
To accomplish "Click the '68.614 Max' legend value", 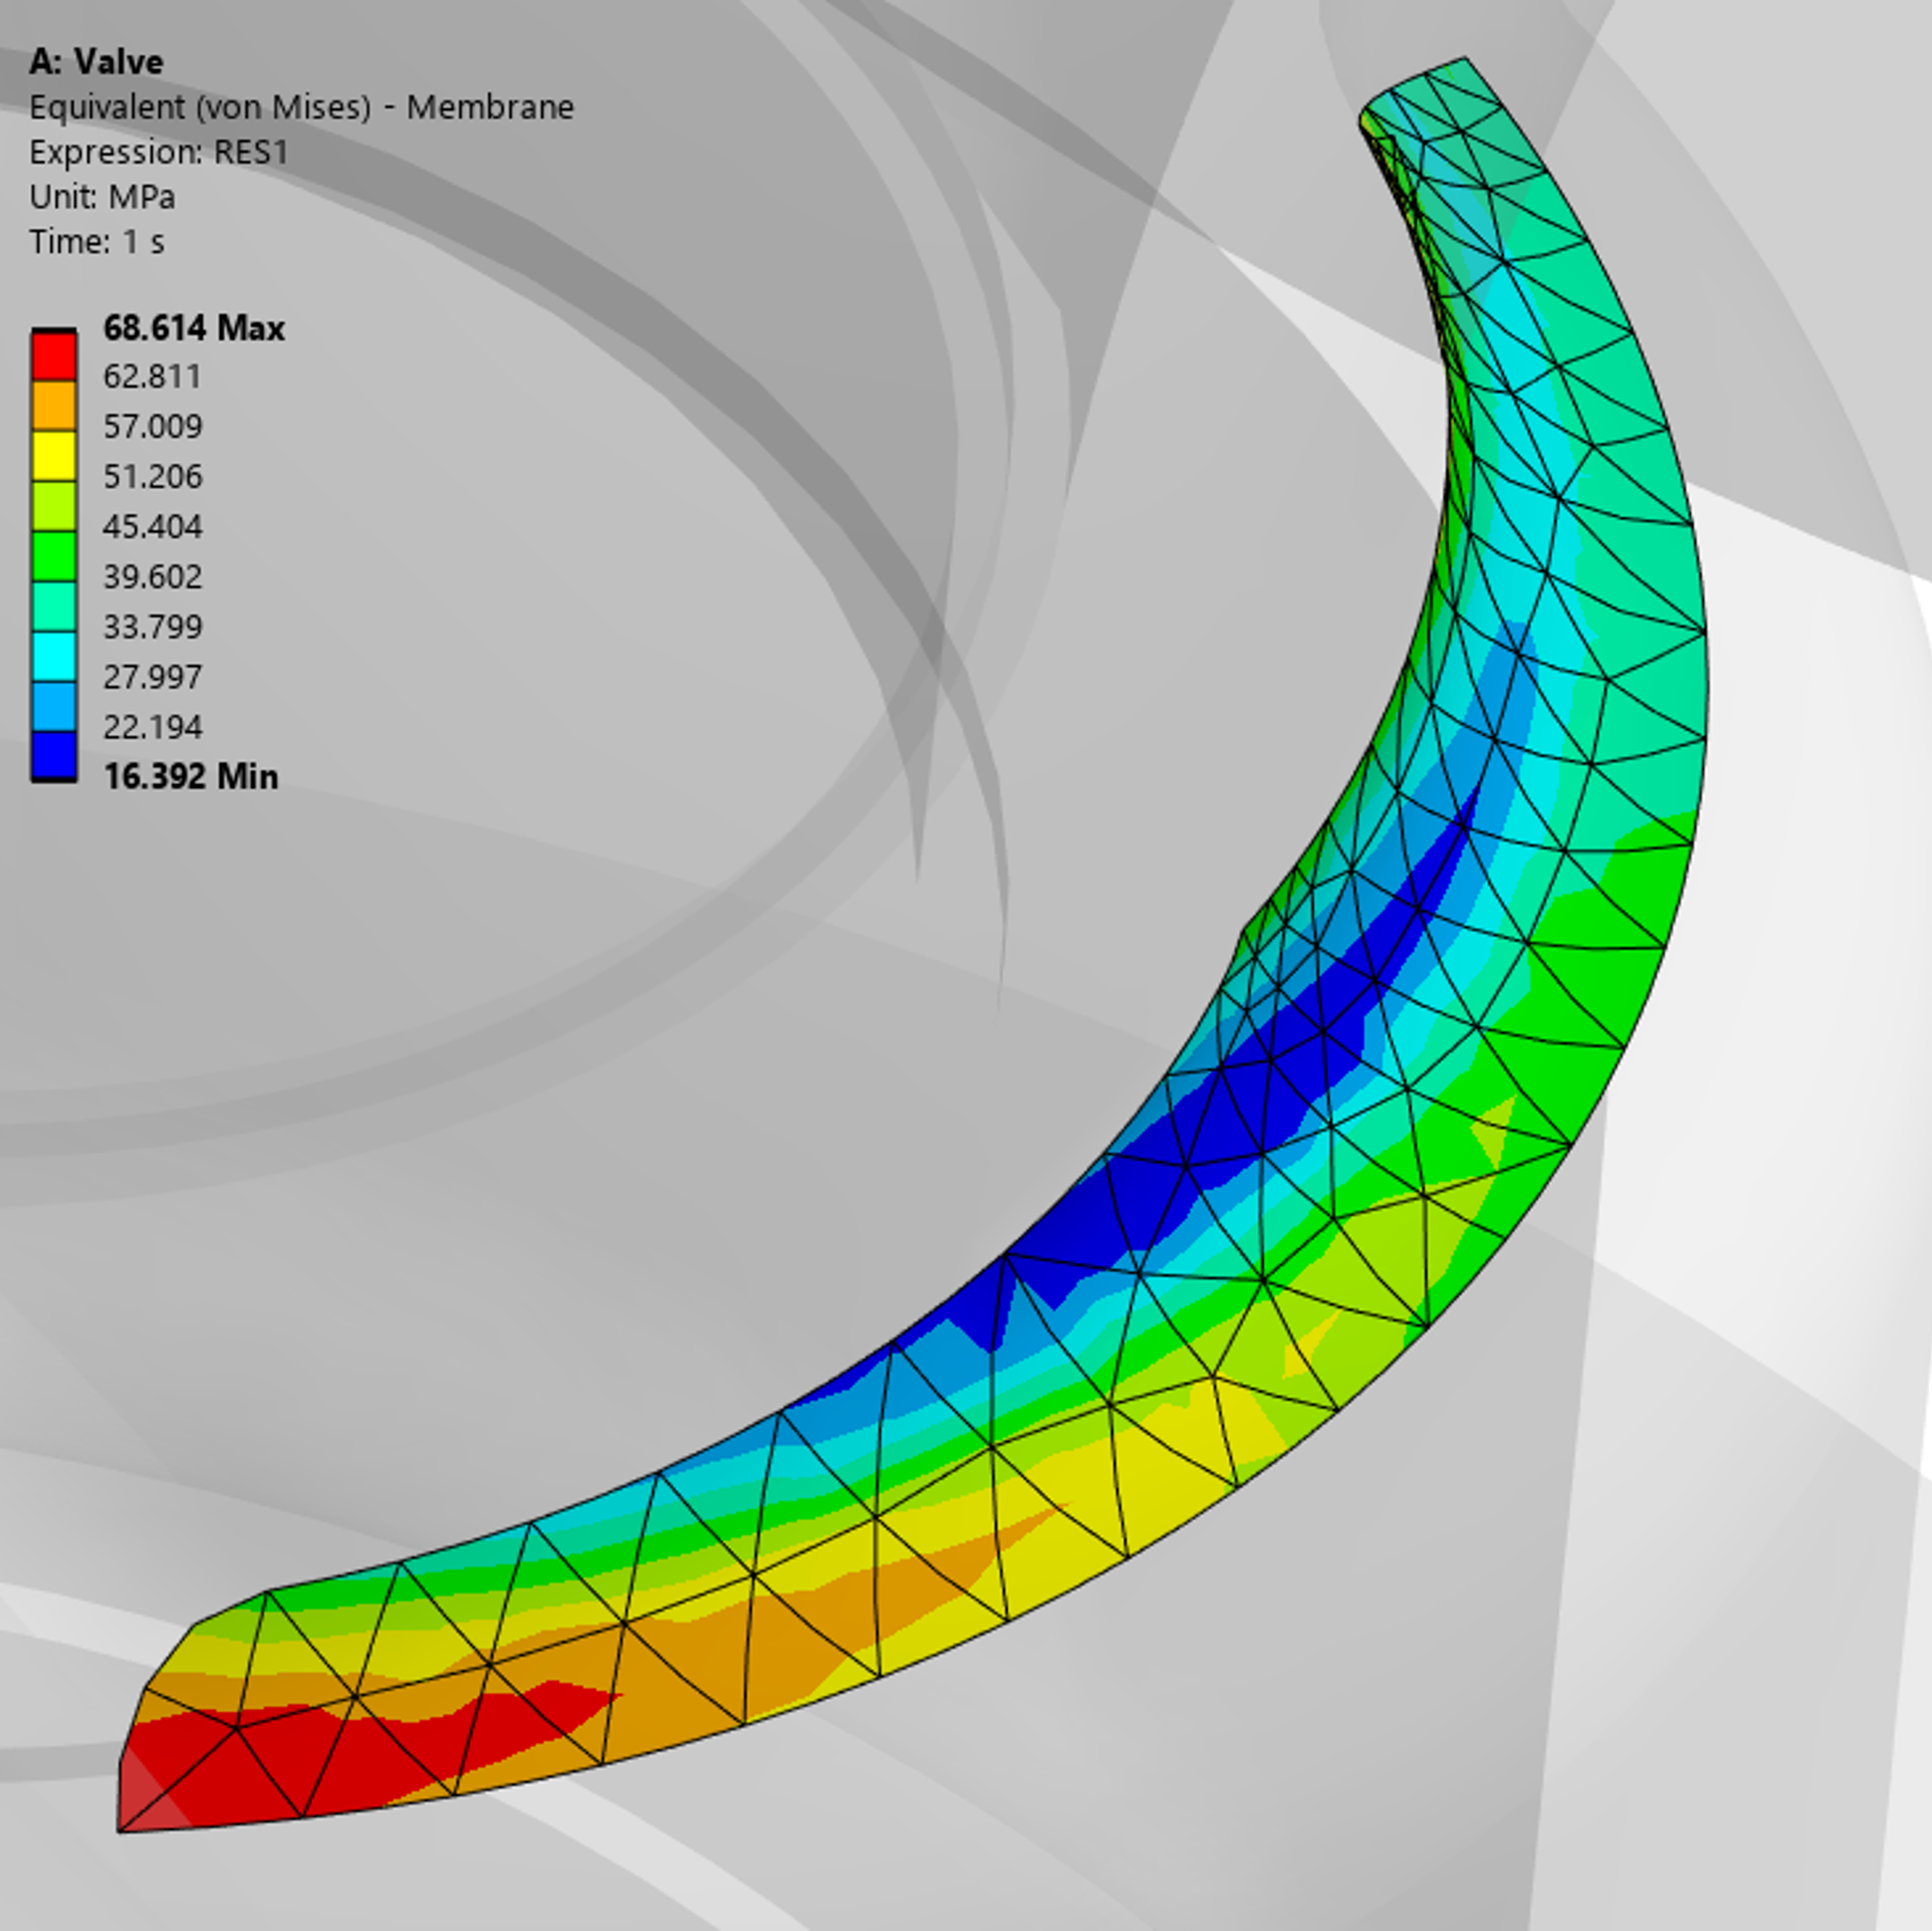I will 194,328.
